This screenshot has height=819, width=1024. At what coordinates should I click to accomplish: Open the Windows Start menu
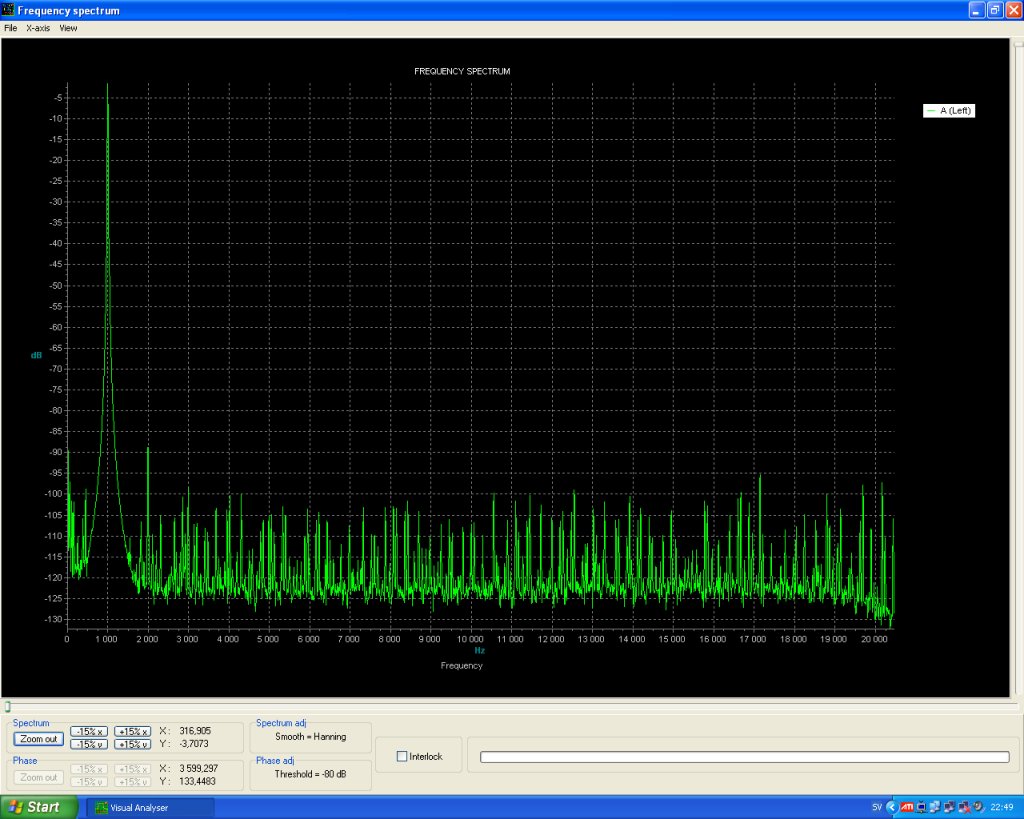click(39, 807)
